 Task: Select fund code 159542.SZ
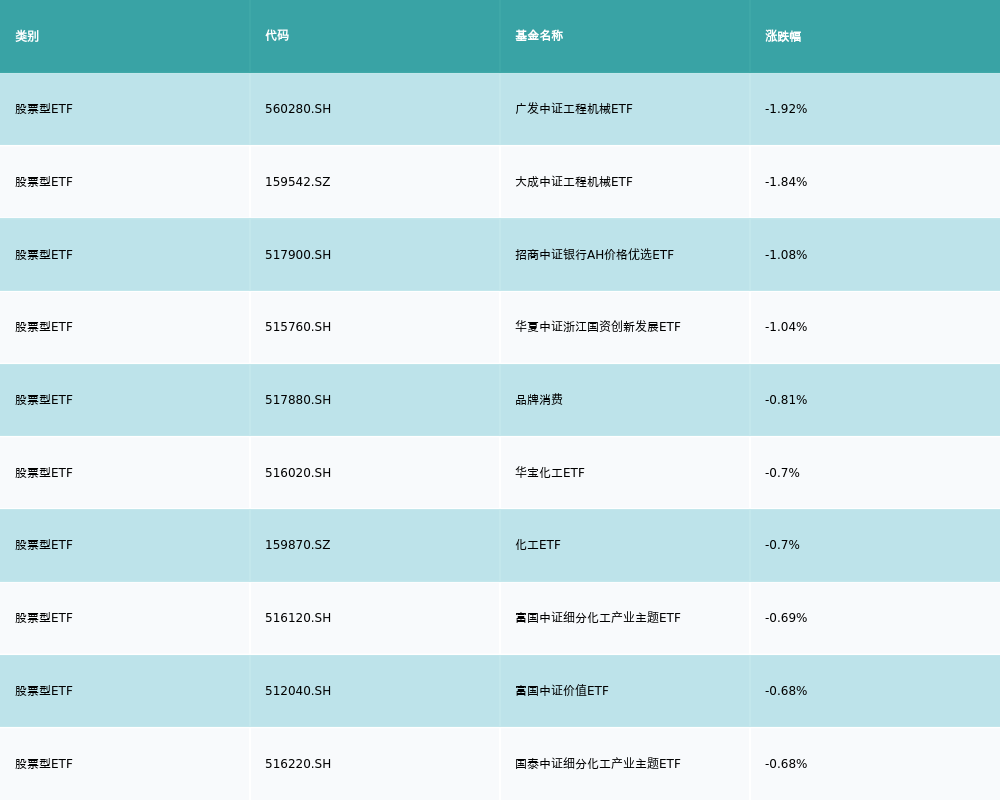(297, 182)
